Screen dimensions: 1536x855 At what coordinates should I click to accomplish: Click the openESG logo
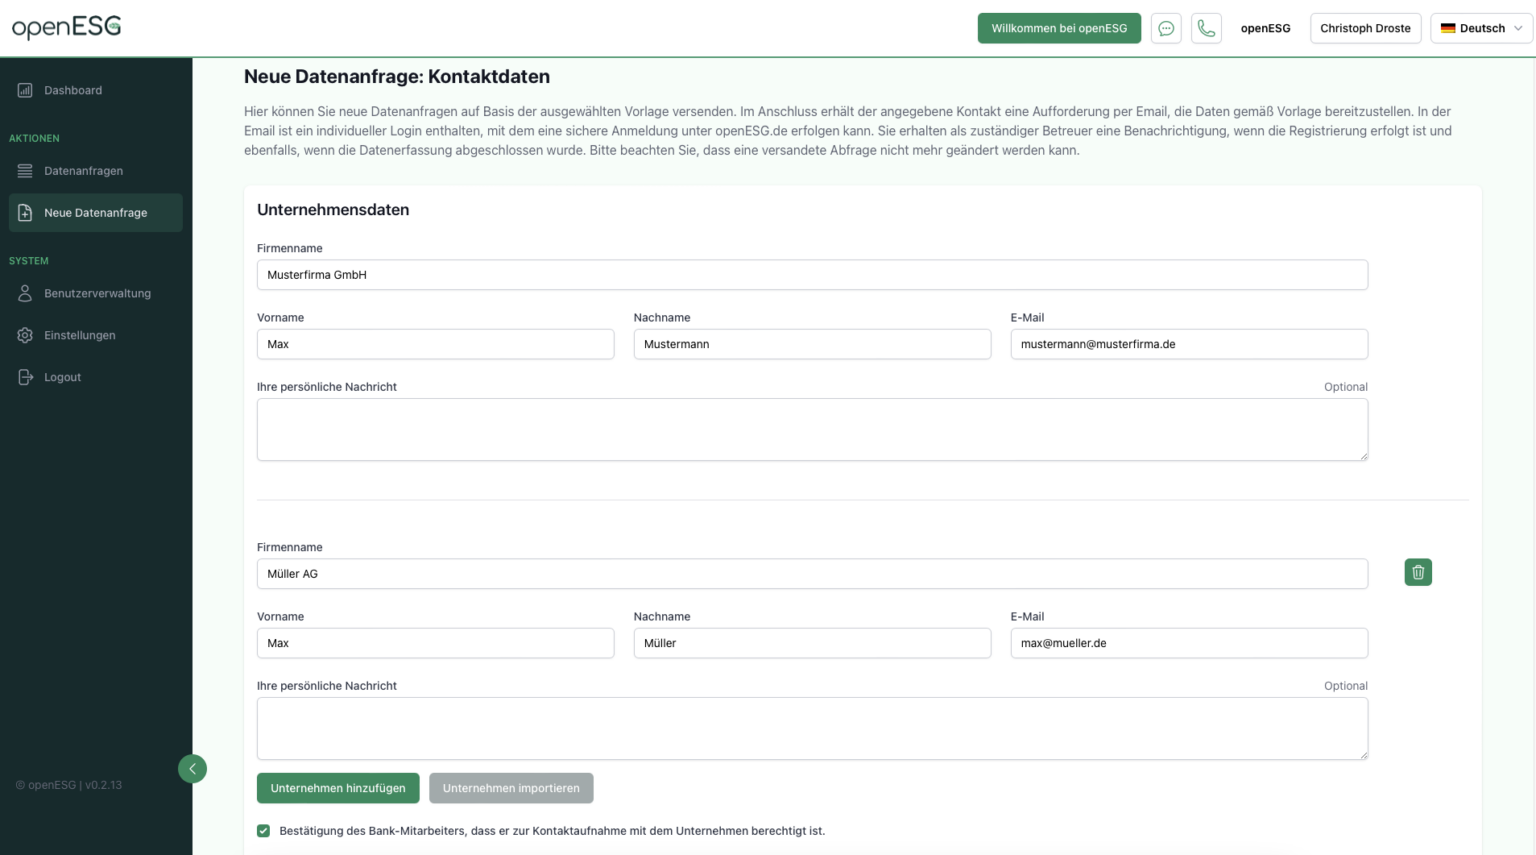click(65, 27)
